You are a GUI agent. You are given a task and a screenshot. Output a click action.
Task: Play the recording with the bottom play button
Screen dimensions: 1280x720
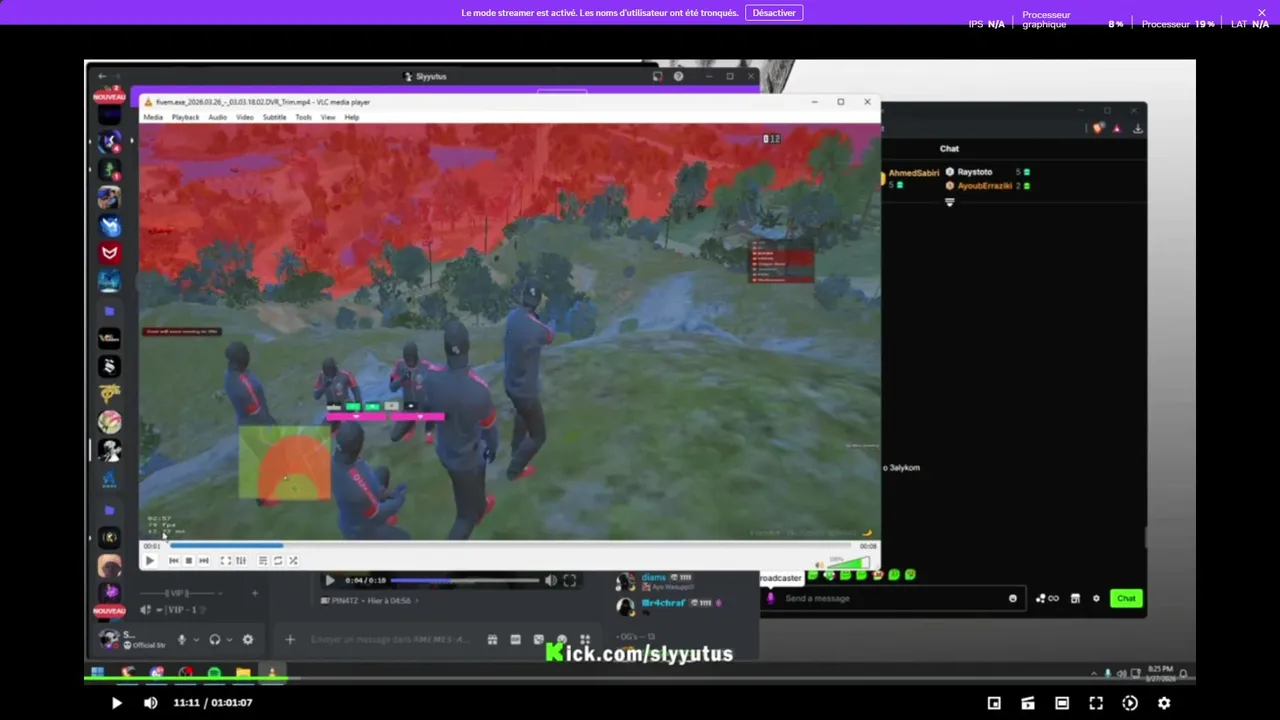pos(116,703)
